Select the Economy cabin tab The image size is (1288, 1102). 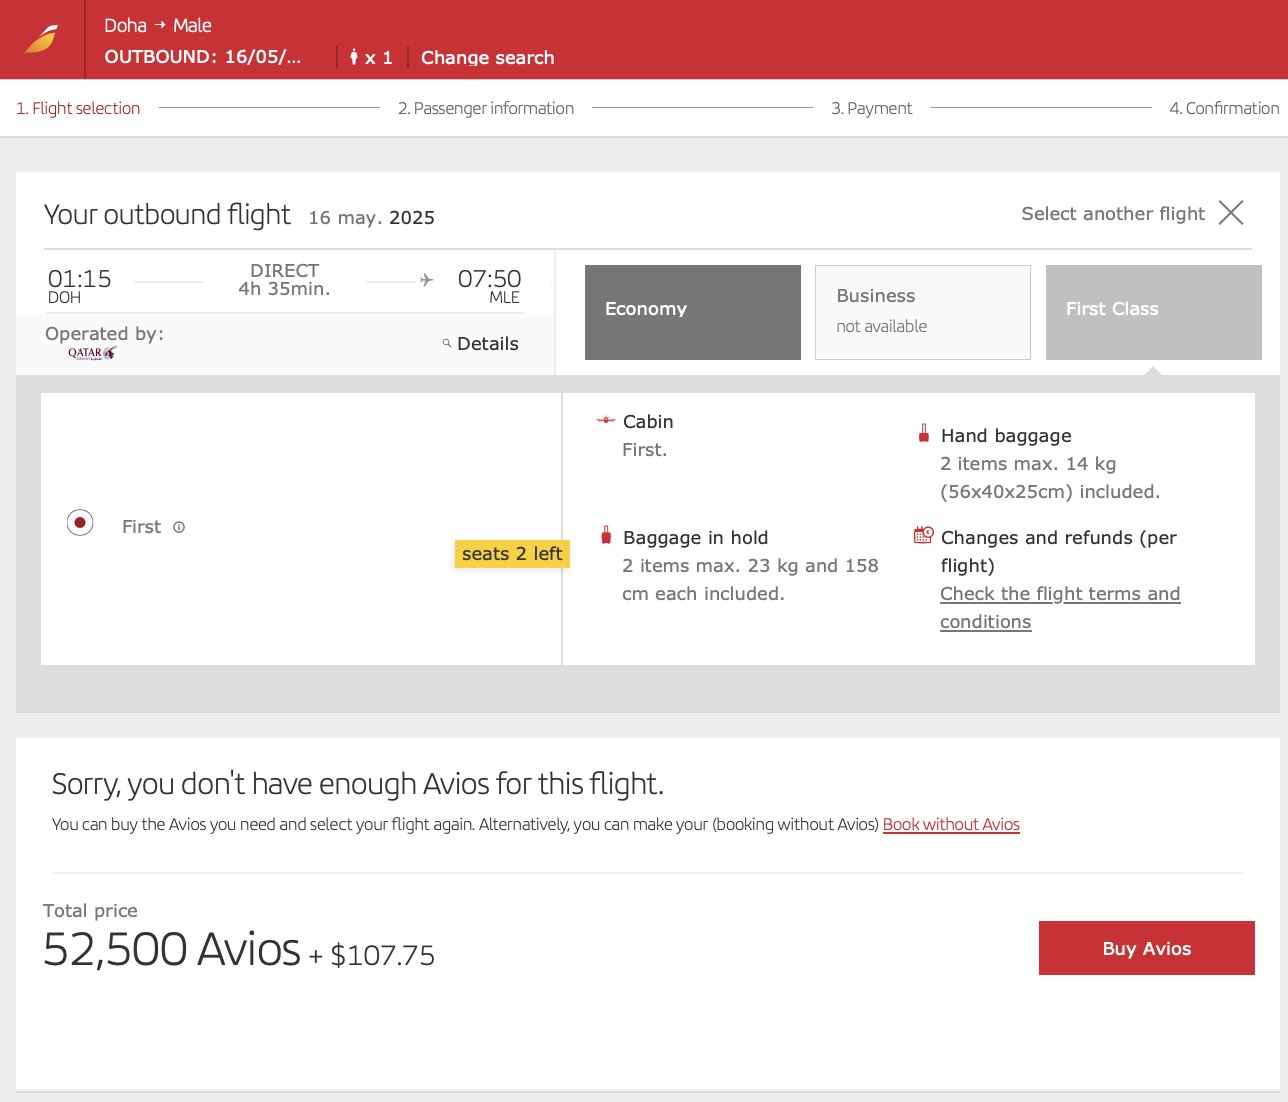pyautogui.click(x=692, y=312)
